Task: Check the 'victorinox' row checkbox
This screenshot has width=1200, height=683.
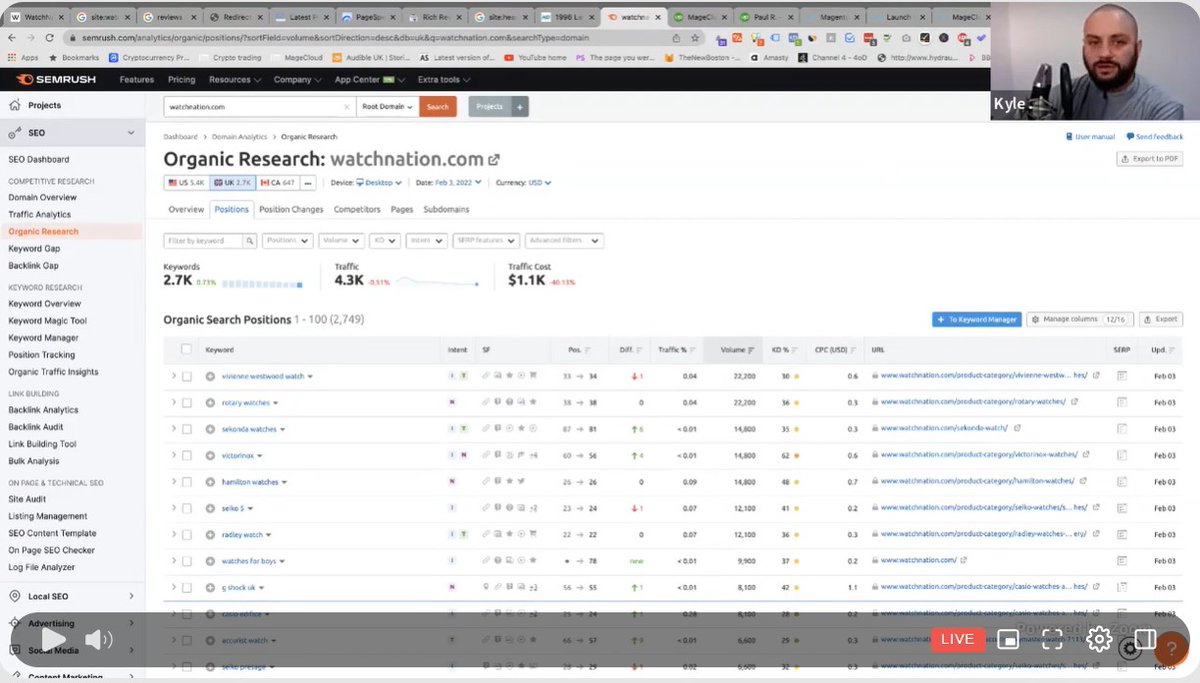Action: click(186, 455)
